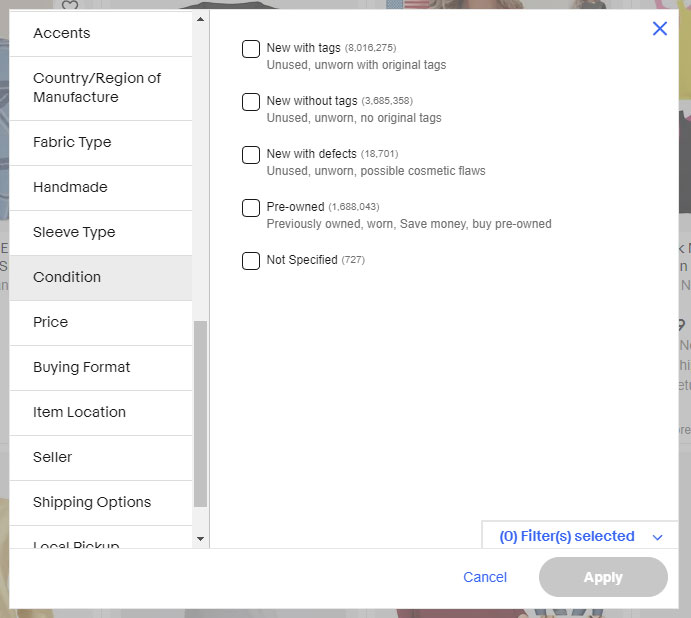Open the Price filter category
Viewport: 691px width, 618px height.
(101, 322)
